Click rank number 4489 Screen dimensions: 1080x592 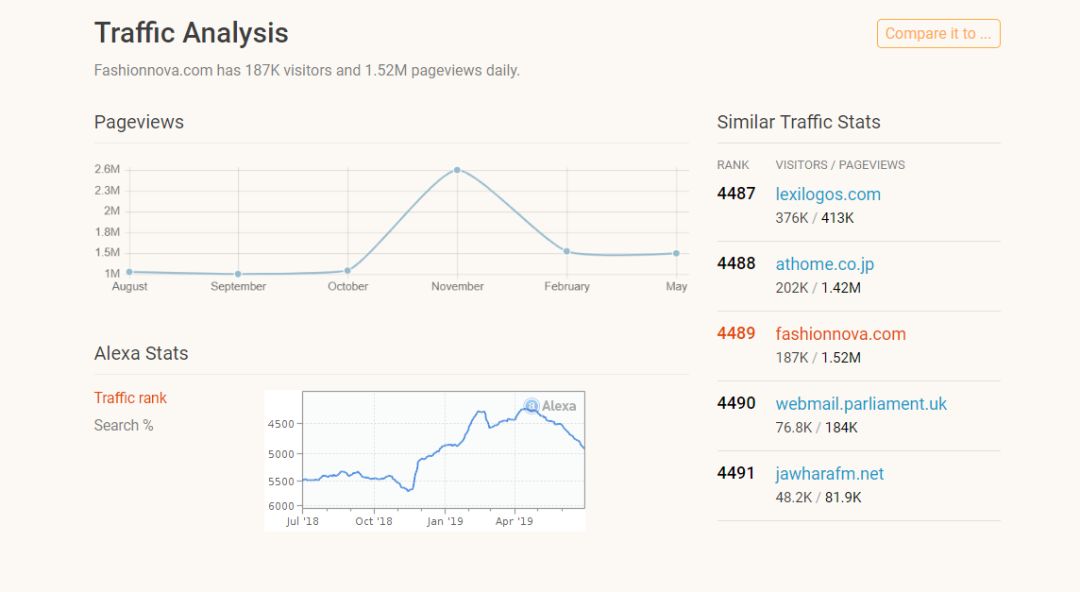[736, 334]
